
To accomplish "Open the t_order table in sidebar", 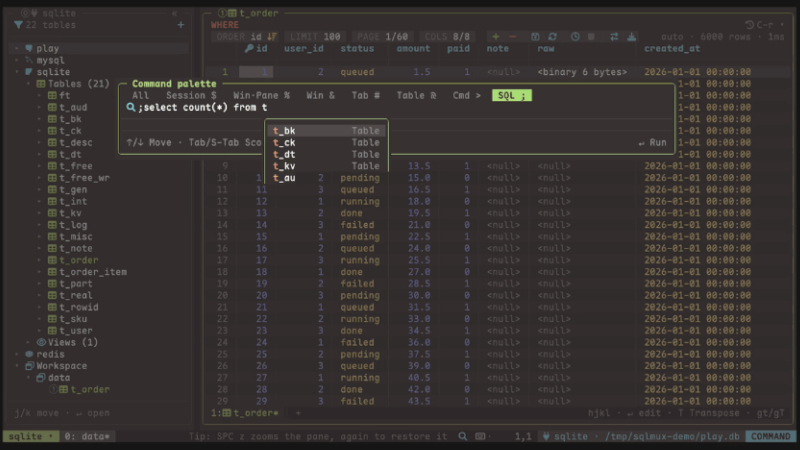I will tap(78, 260).
